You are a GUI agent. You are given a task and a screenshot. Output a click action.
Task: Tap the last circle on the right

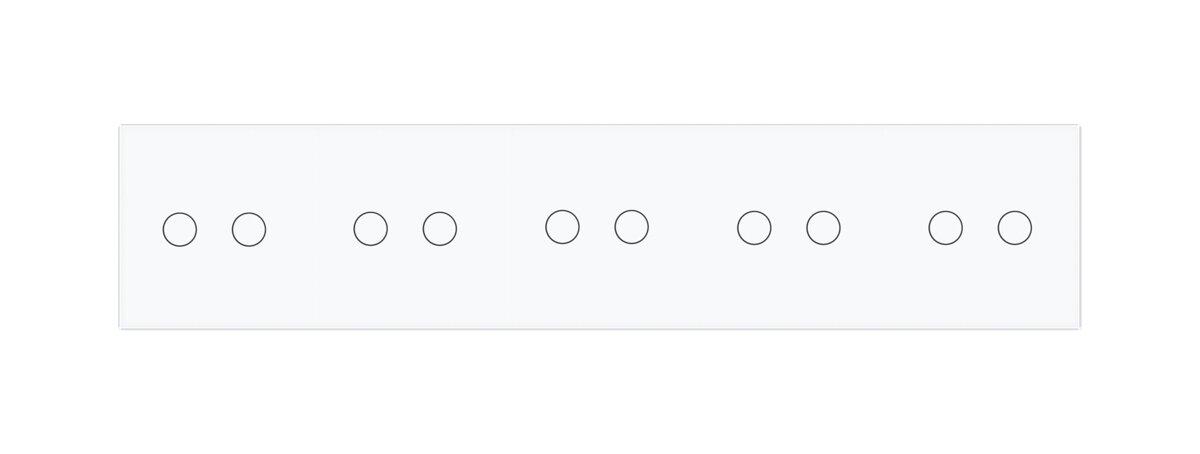[1015, 228]
